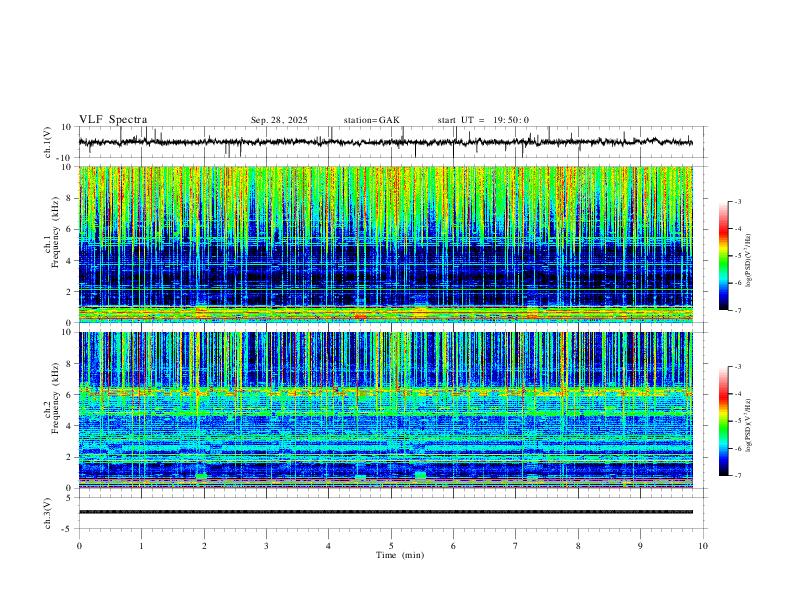Click the "3" tick on the time axis
Image resolution: width=792 pixels, height=612 pixels.
coord(266,546)
